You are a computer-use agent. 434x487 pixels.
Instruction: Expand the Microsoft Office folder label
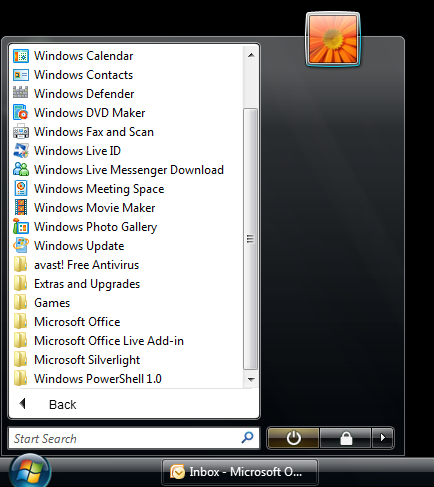click(x=77, y=322)
